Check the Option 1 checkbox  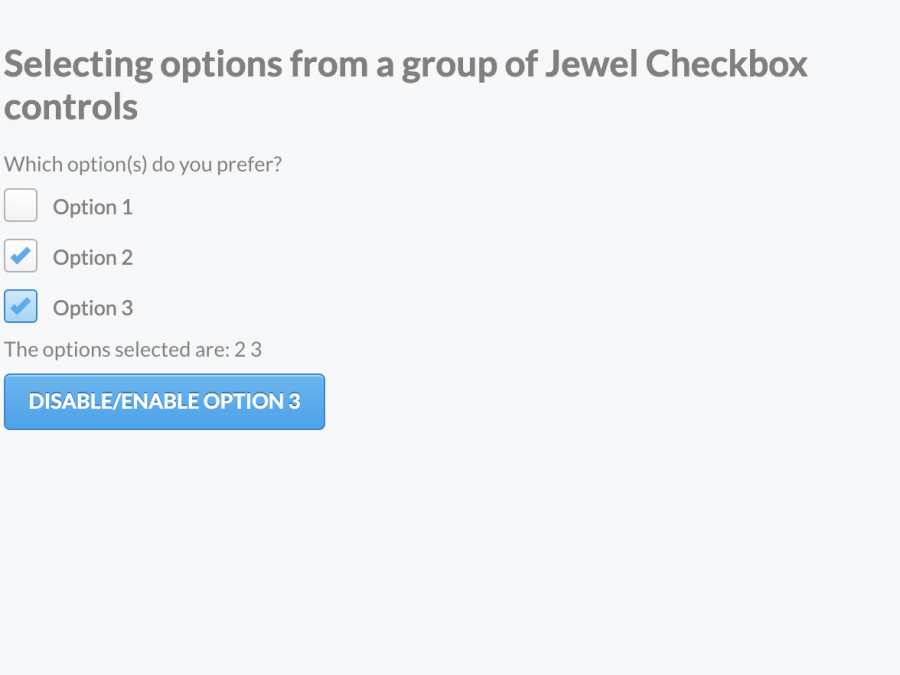coord(21,206)
